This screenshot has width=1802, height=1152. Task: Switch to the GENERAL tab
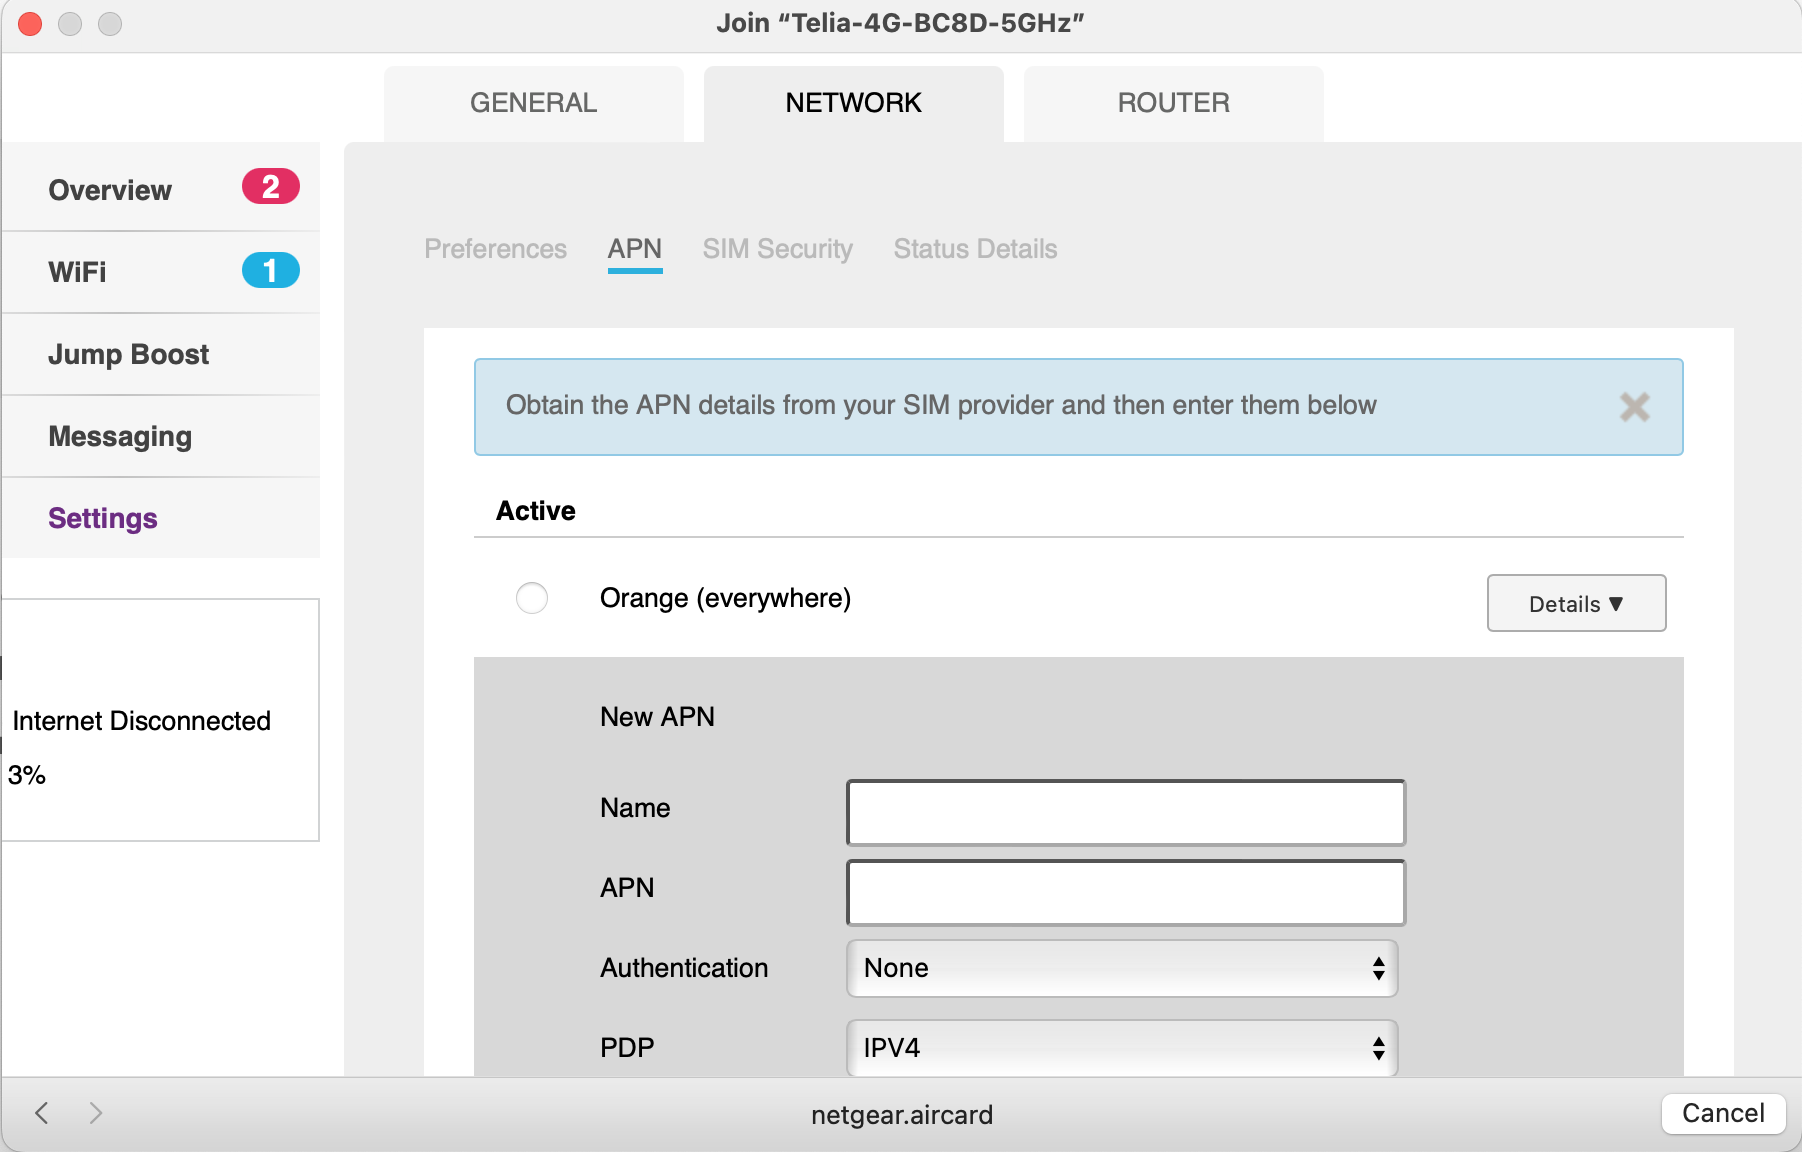click(533, 103)
